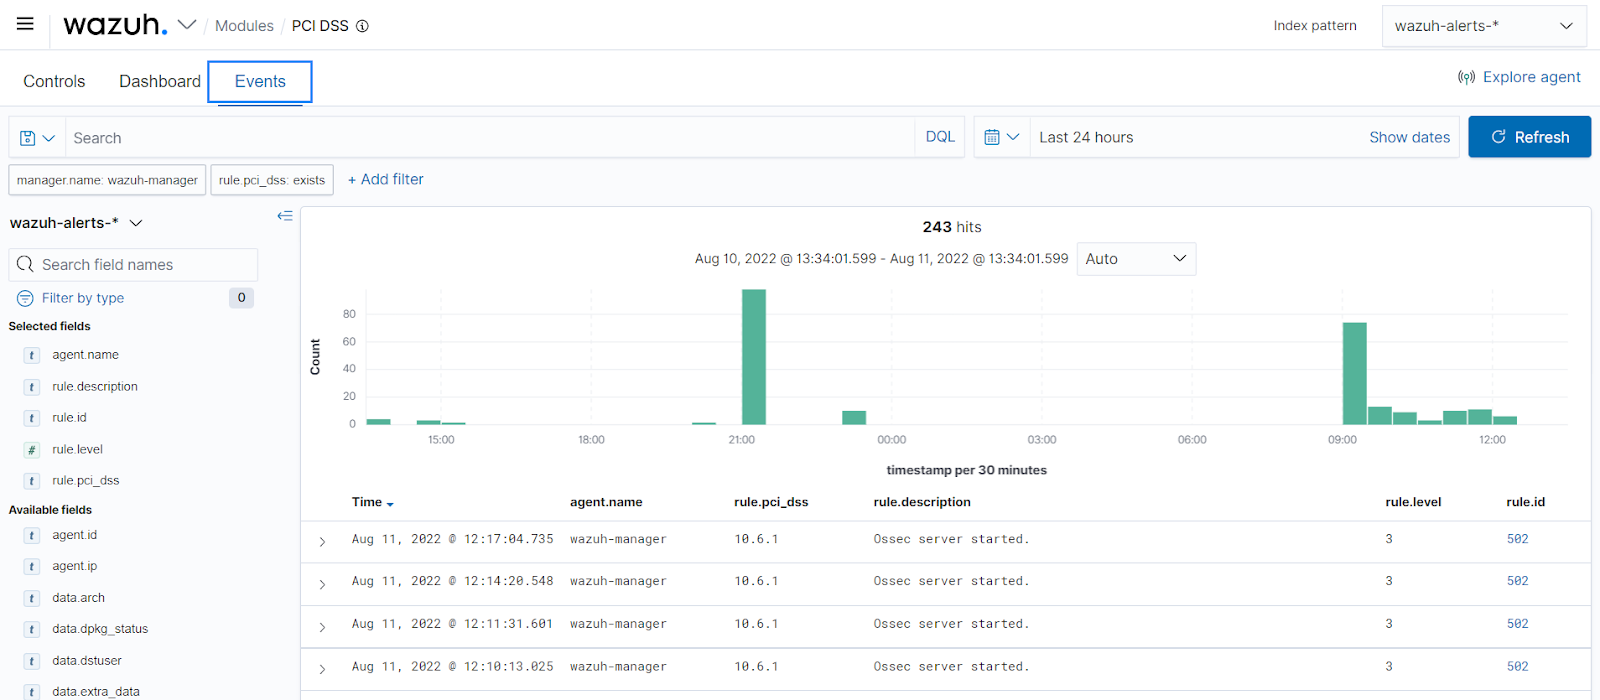Open the saved queries menu icon
The width and height of the screenshot is (1600, 700).
[37, 138]
